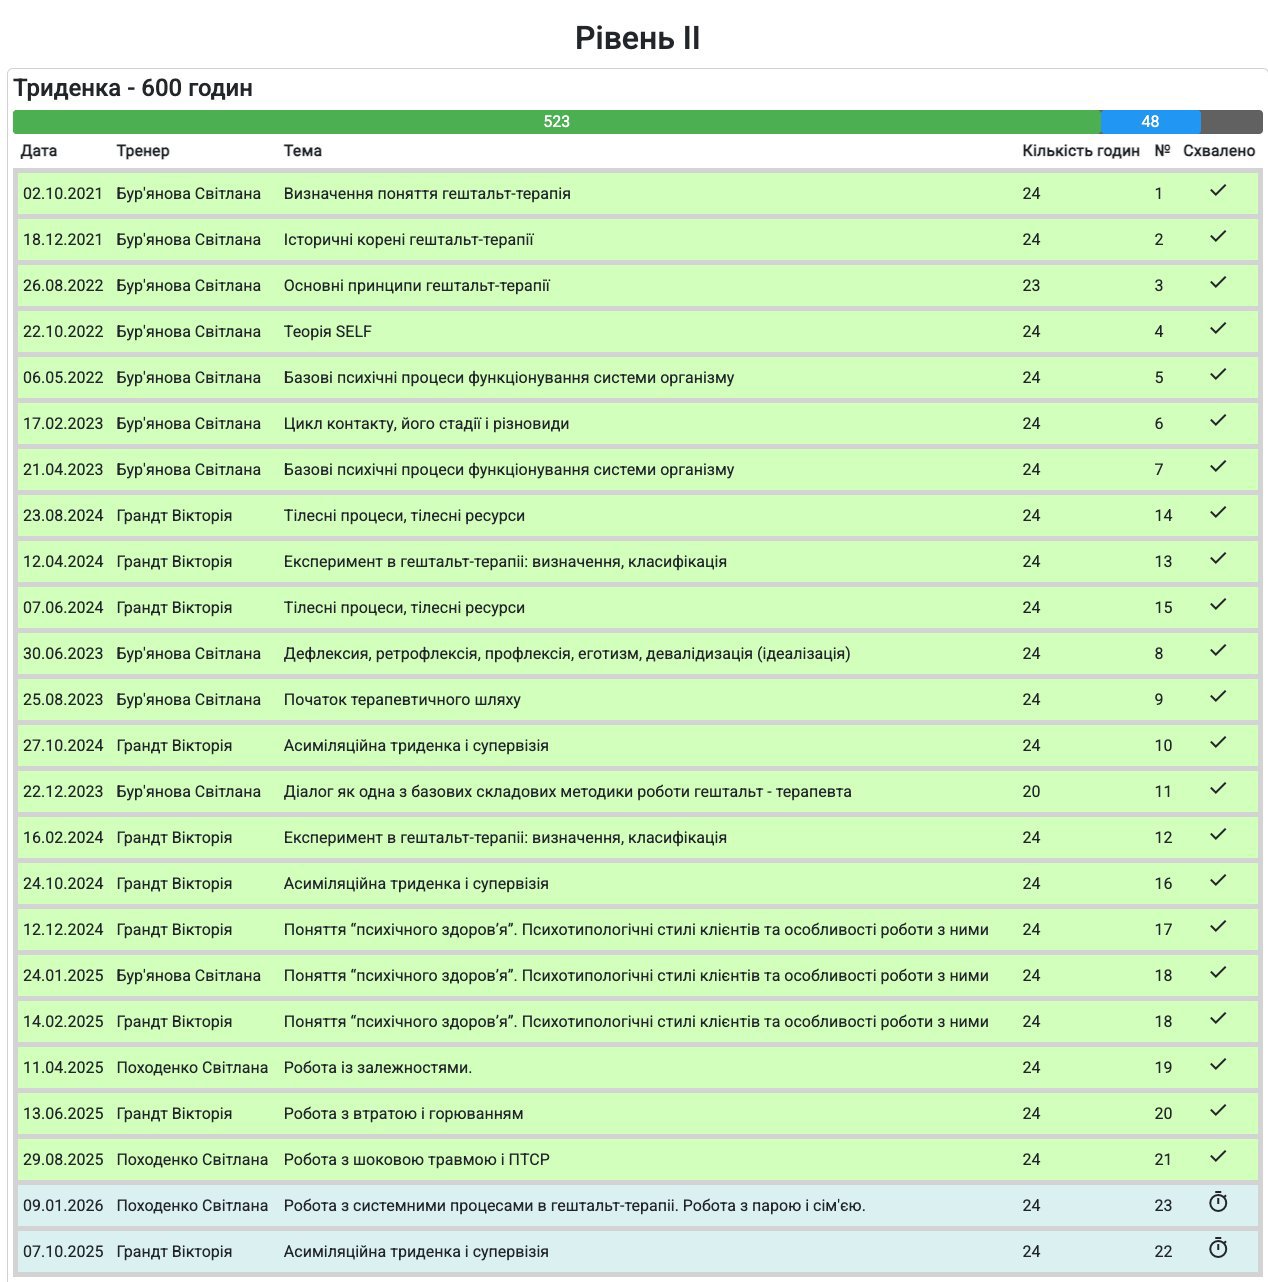
Task: Click the checkmark for Робота з шоковою травмою
Action: tap(1217, 1156)
